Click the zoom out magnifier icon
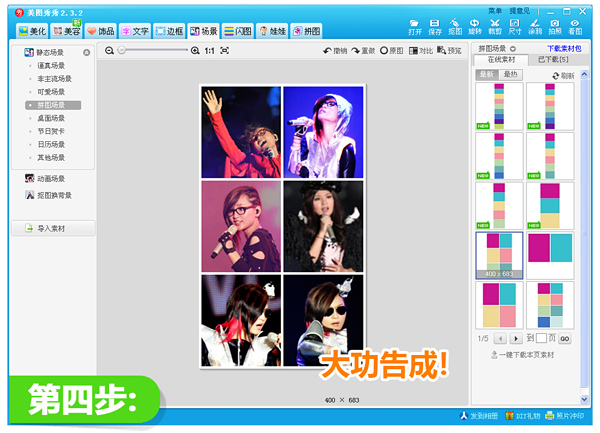The height and width of the screenshot is (433, 600). (110, 50)
